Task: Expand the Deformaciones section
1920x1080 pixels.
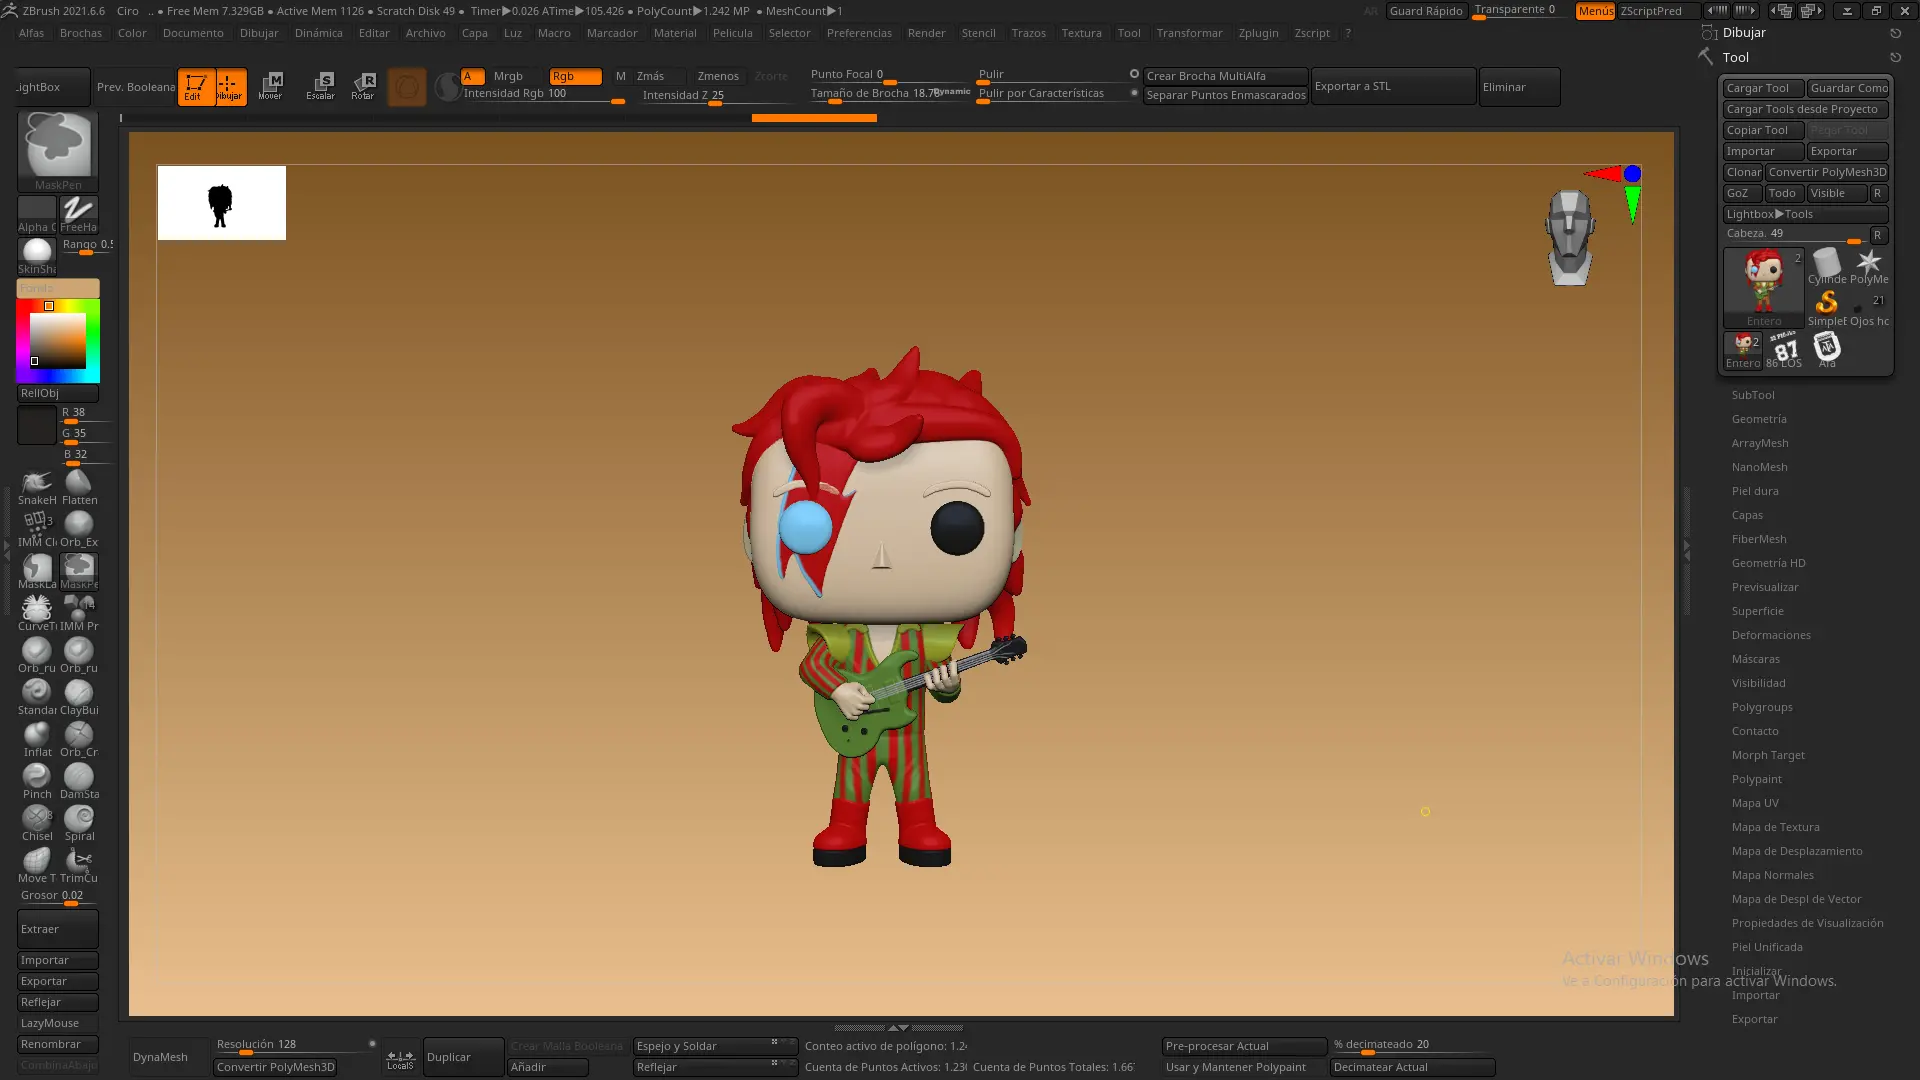Action: 1771,635
